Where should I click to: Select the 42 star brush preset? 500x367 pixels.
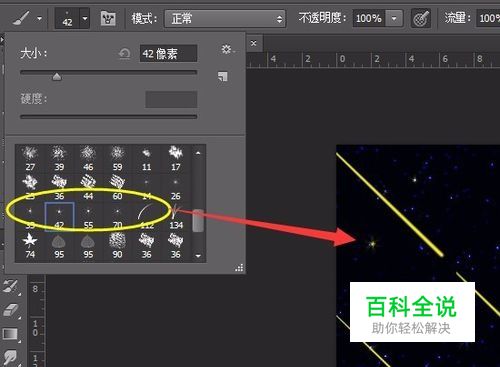(x=59, y=217)
